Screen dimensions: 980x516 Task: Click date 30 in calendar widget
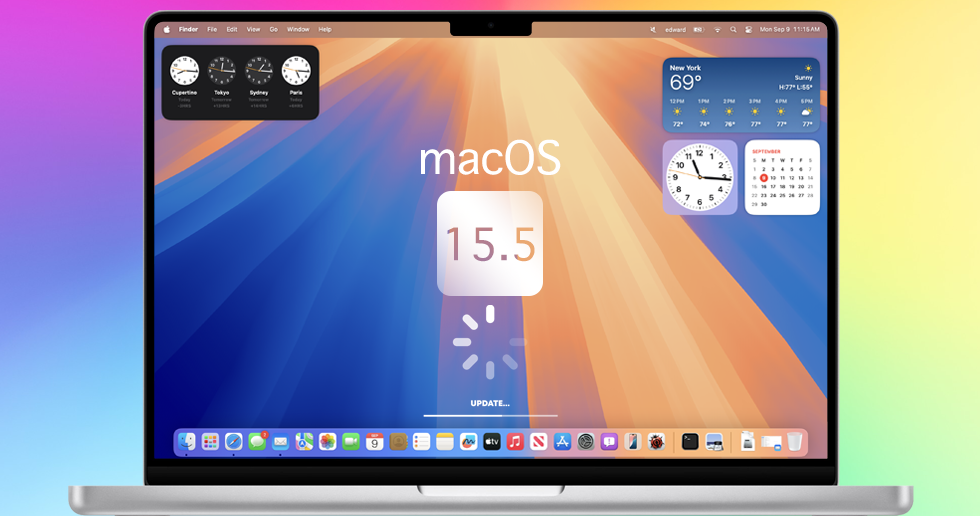pyautogui.click(x=764, y=204)
